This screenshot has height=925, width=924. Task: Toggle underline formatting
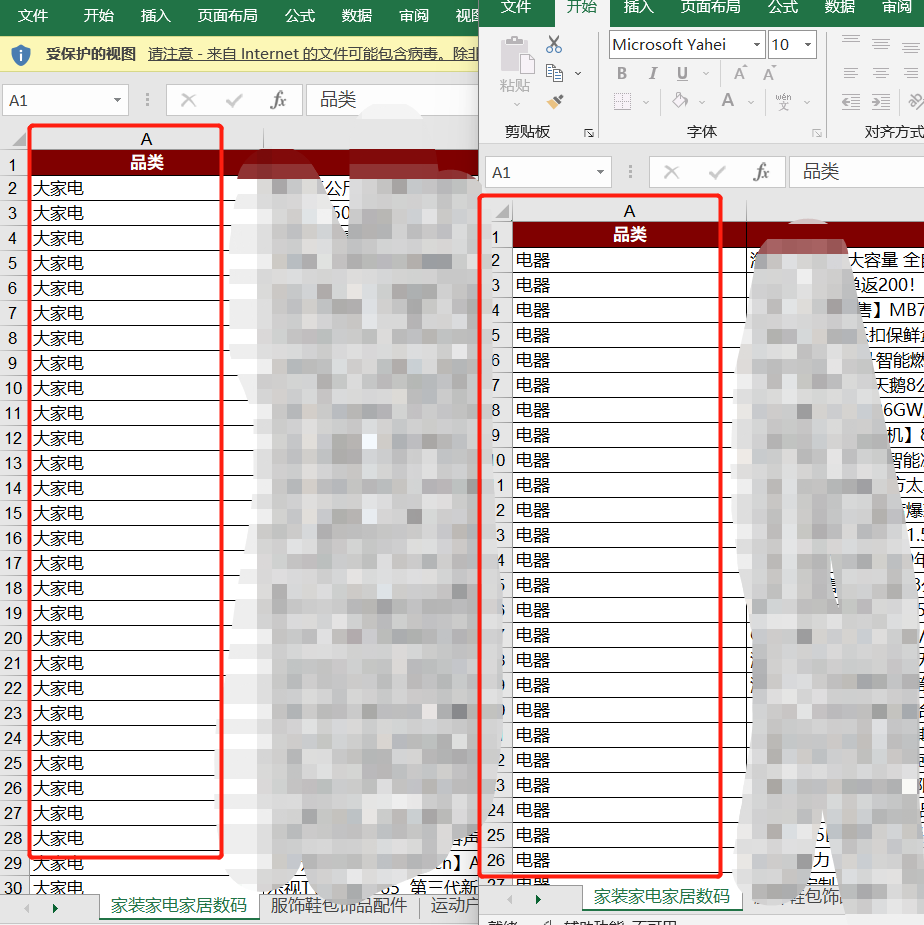pos(680,73)
